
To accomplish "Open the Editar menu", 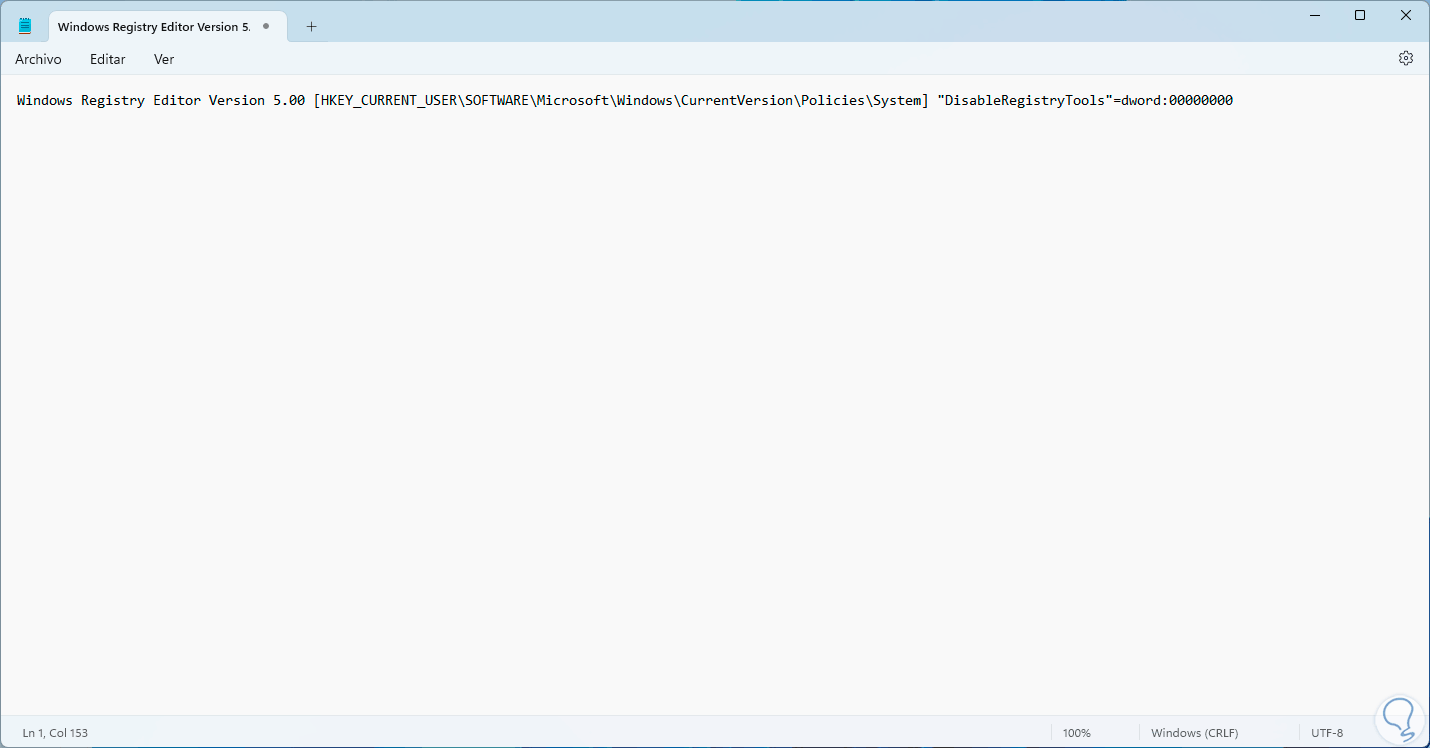I will pos(108,59).
